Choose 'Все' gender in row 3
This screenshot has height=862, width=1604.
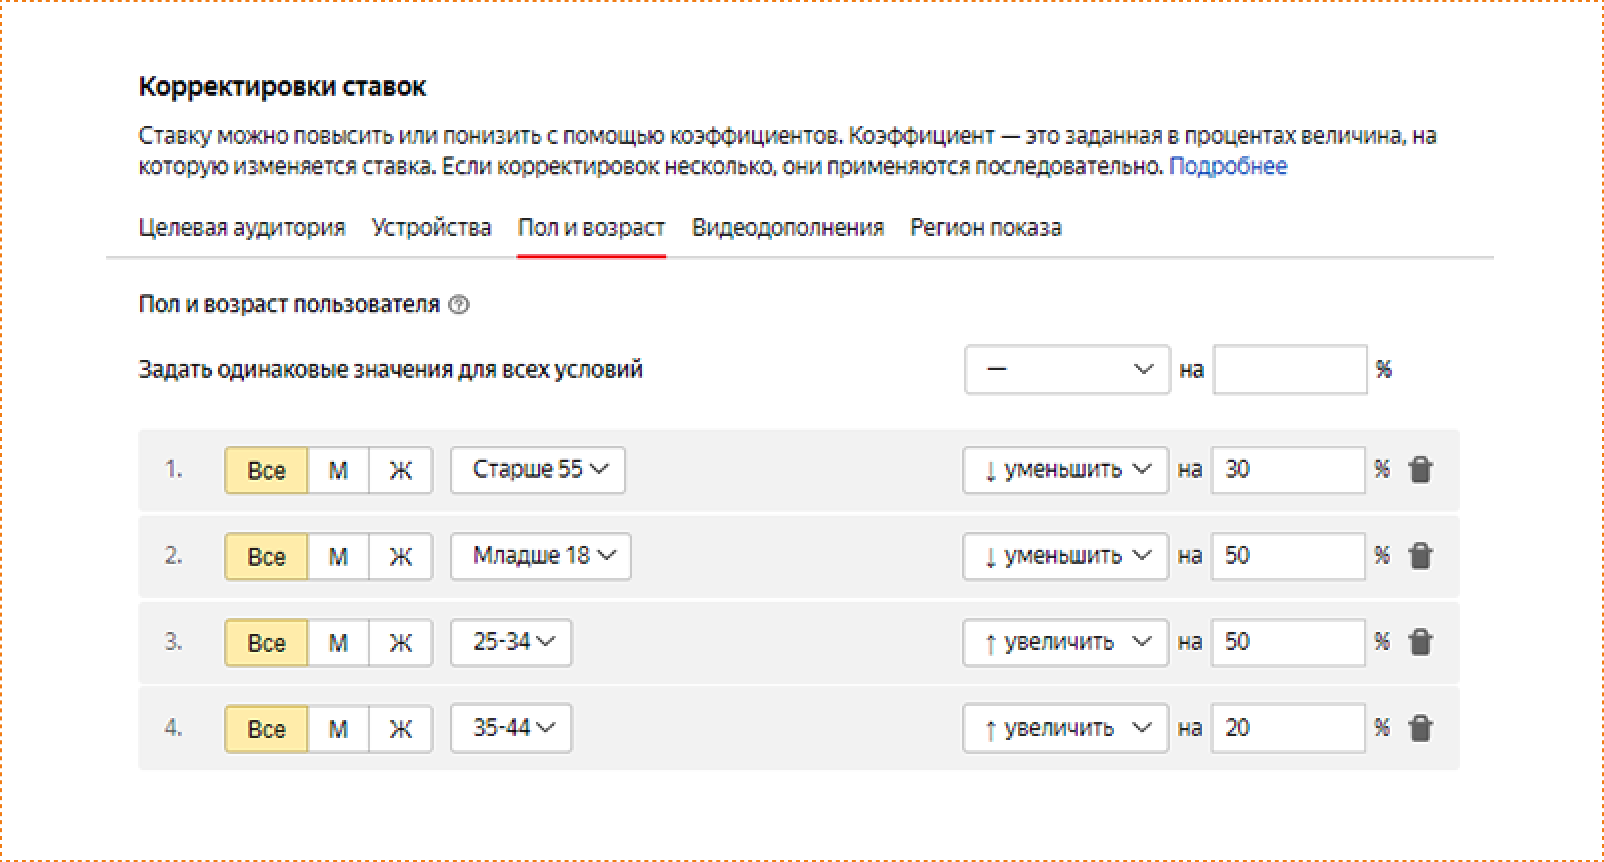tap(266, 642)
